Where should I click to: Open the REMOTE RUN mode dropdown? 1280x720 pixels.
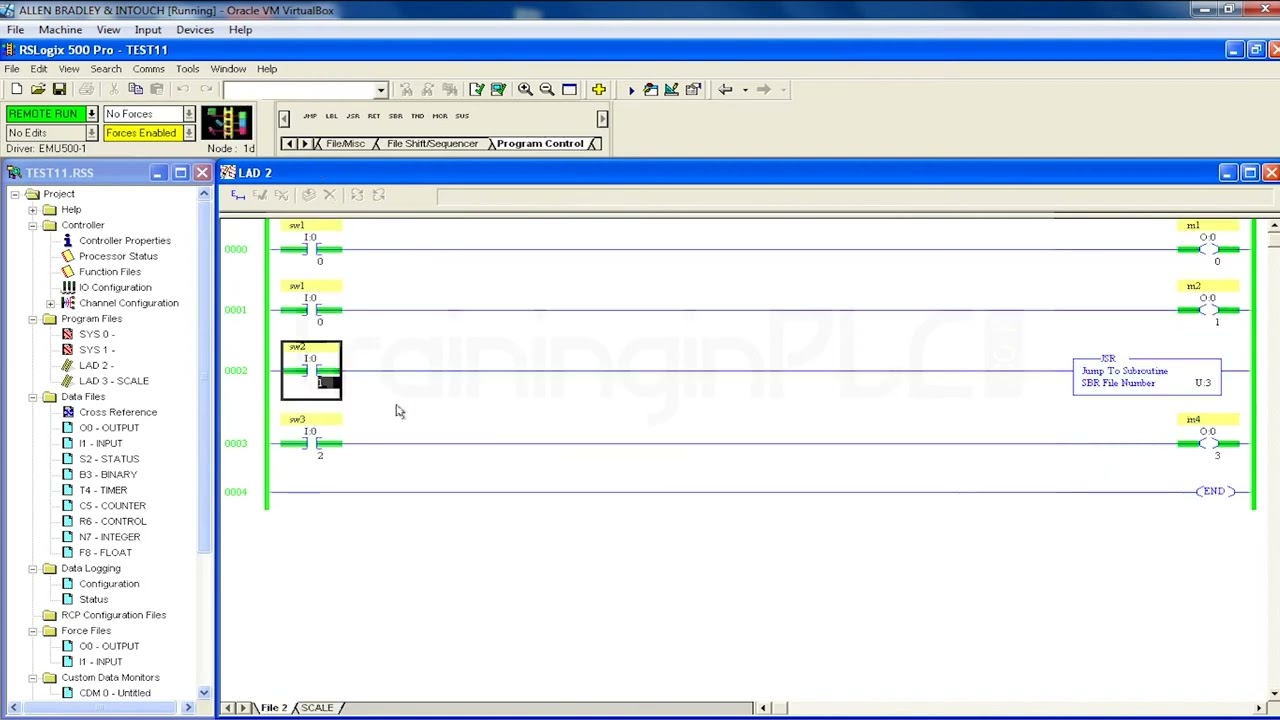(x=91, y=114)
